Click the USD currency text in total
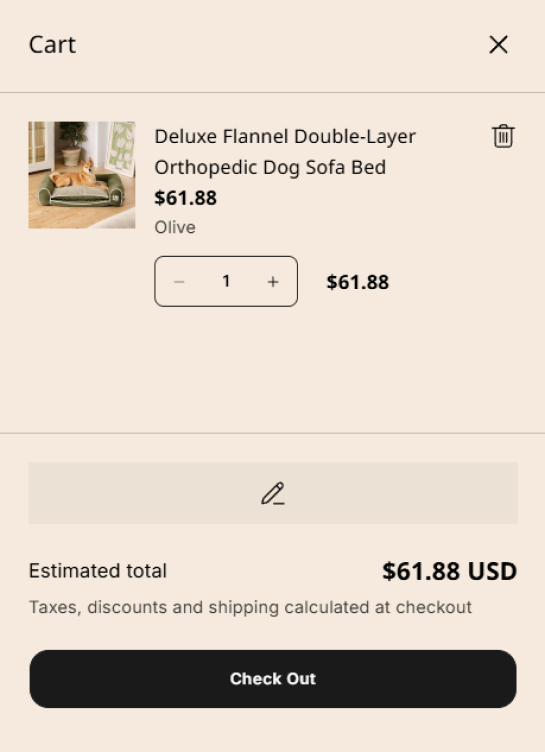 coord(492,571)
